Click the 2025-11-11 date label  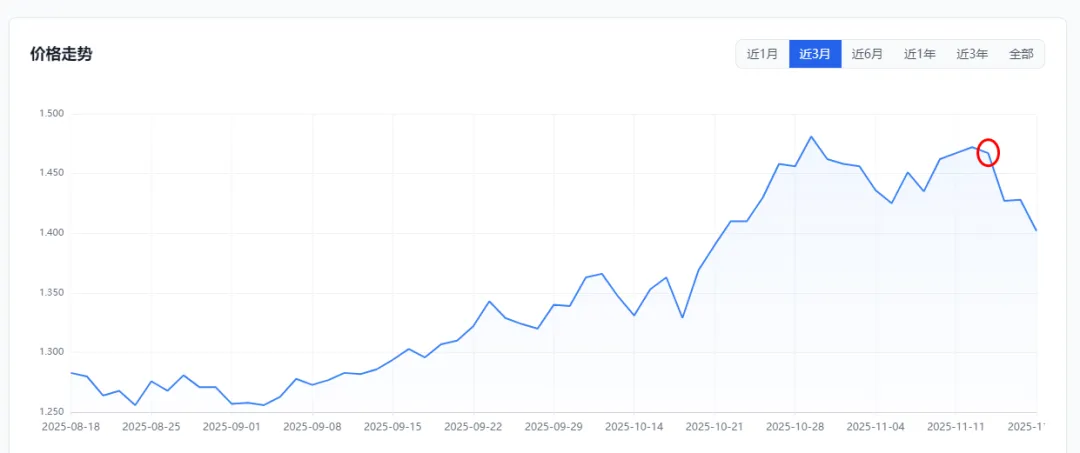pos(956,426)
